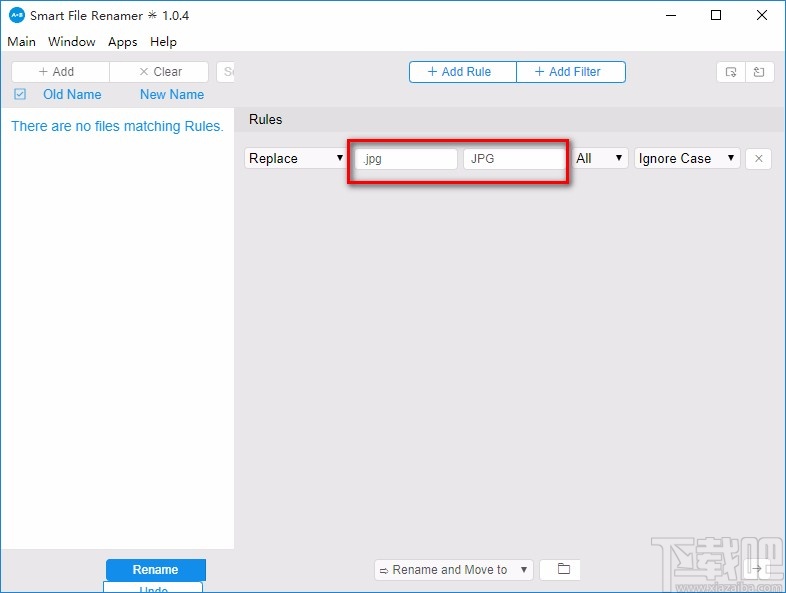
Task: Open the Apps menu
Action: point(123,42)
